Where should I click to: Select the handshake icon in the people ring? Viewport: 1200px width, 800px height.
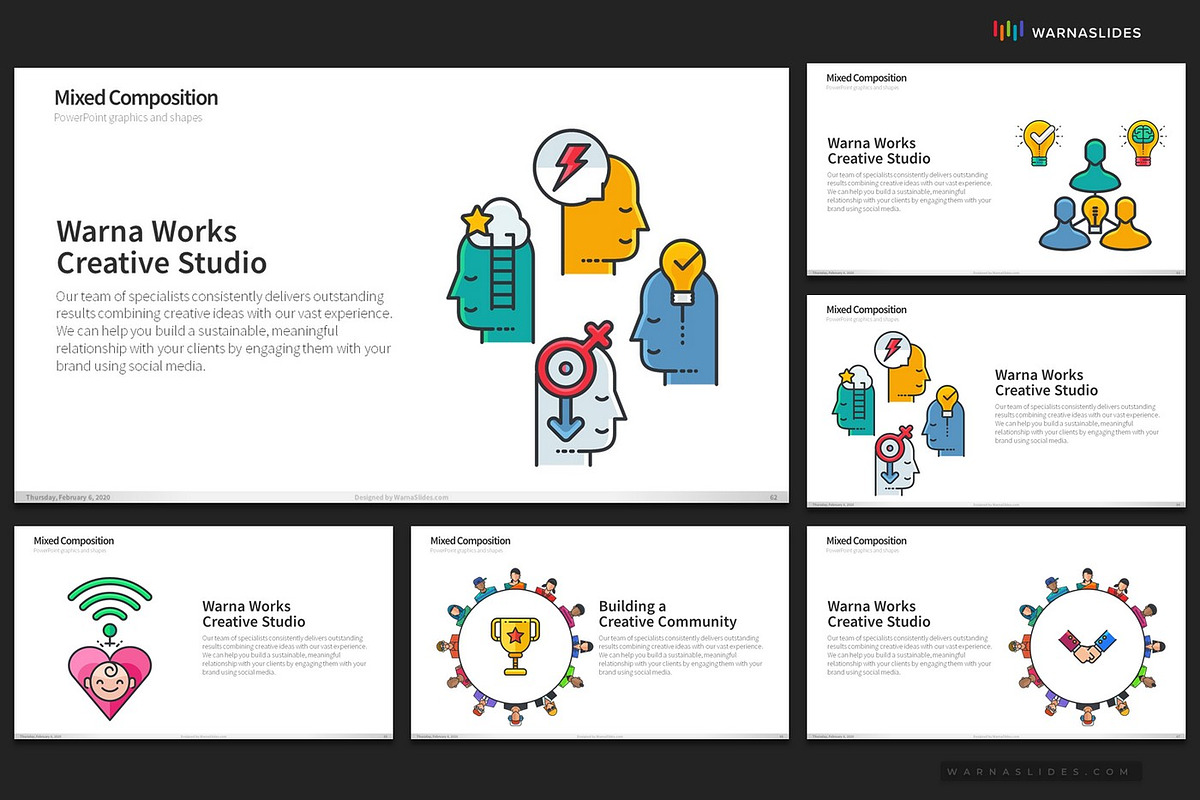pyautogui.click(x=1090, y=646)
